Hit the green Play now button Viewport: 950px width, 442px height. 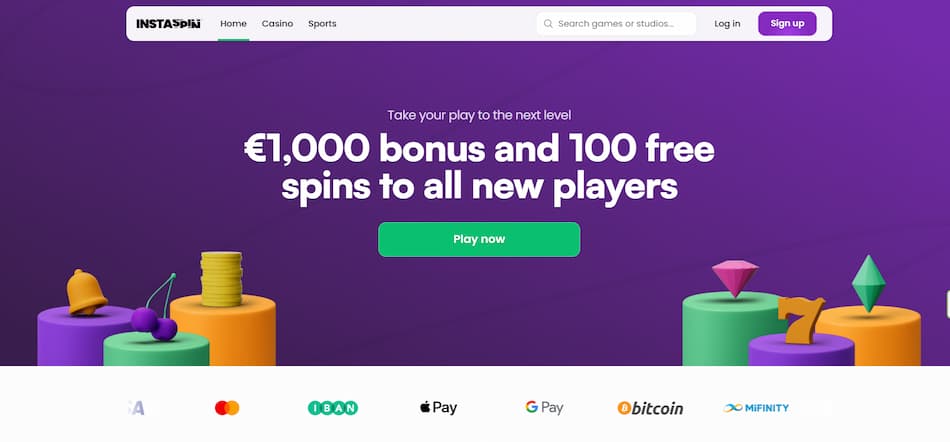tap(479, 240)
